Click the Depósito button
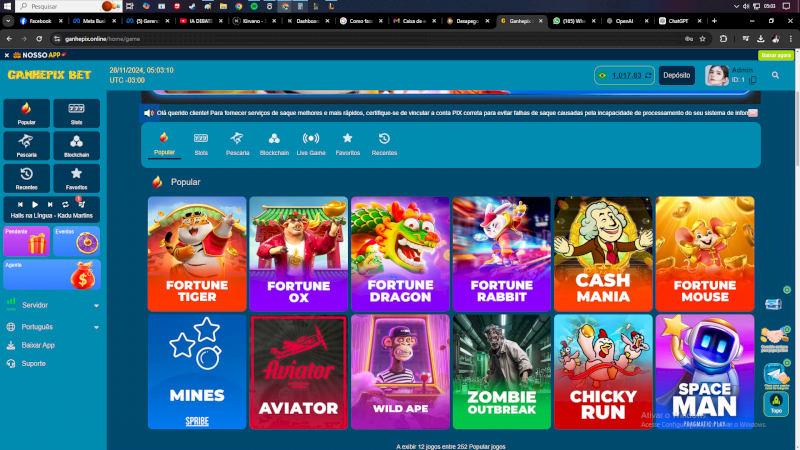 point(677,76)
